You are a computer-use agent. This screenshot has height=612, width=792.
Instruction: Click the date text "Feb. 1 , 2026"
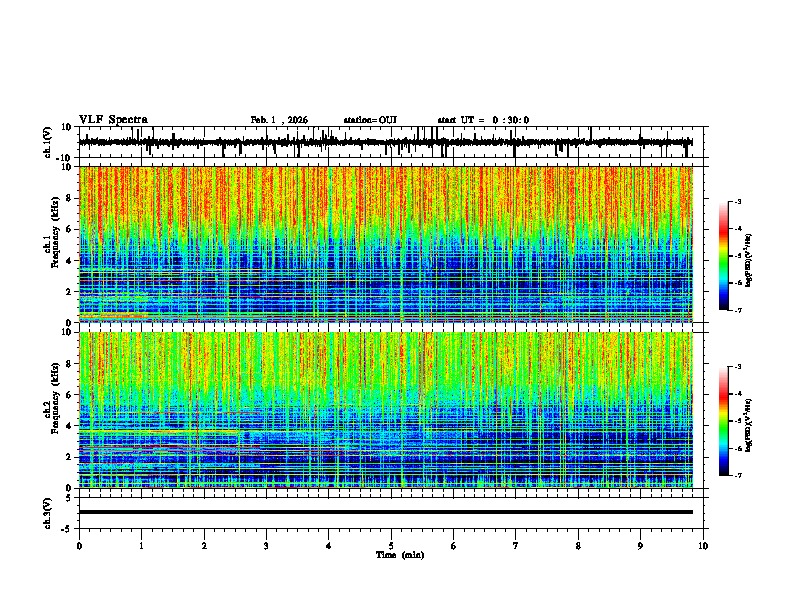tap(279, 120)
